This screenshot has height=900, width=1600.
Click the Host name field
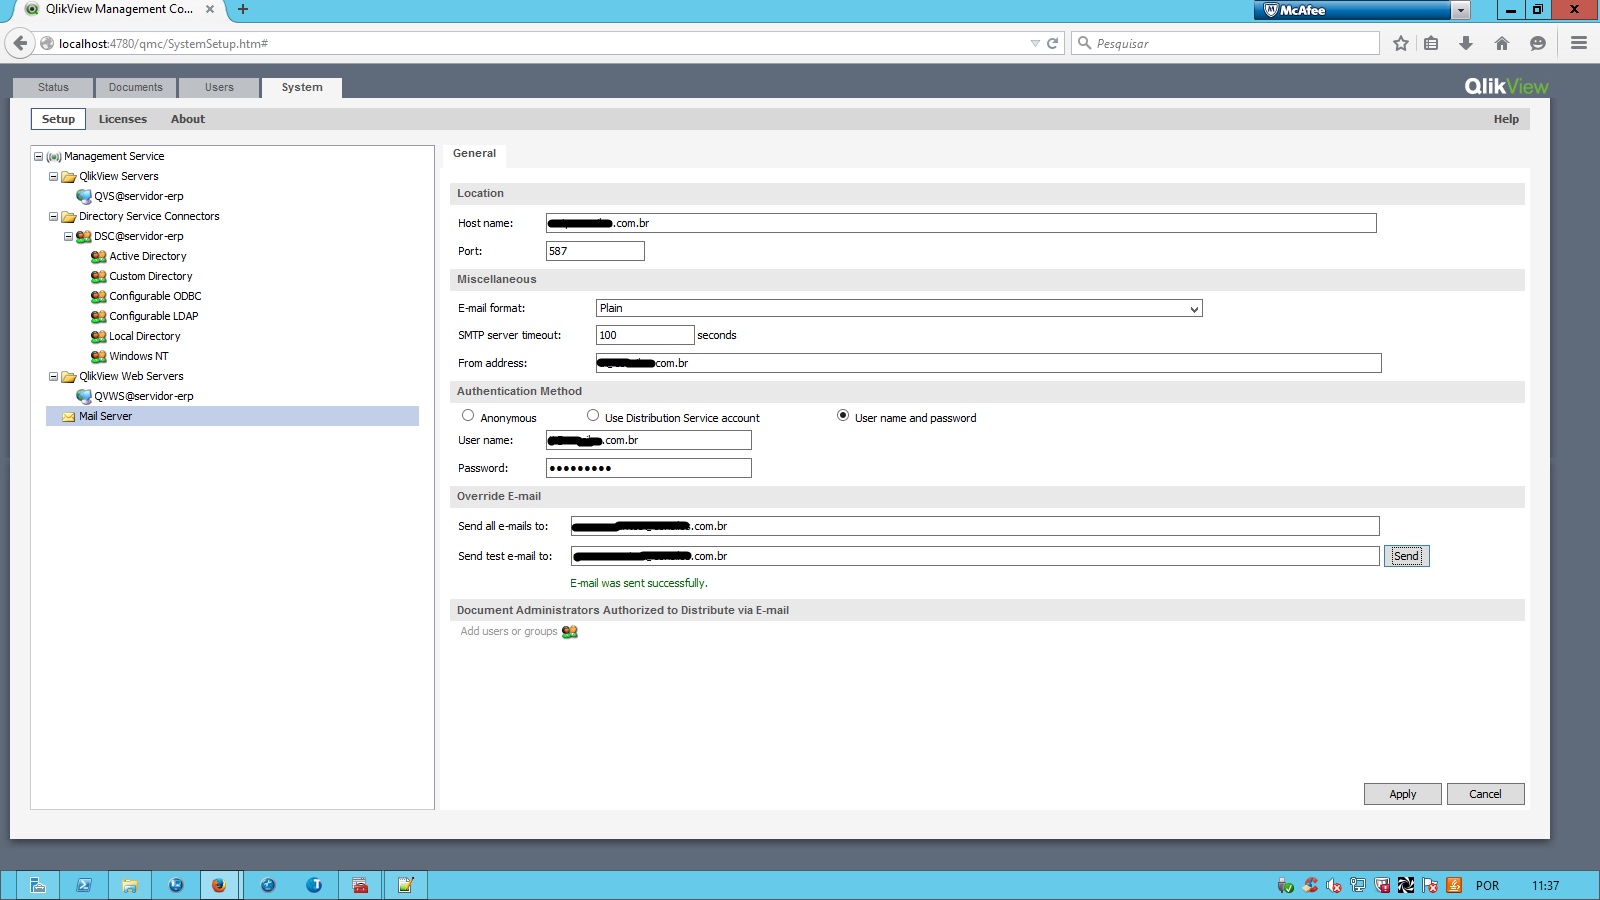961,223
